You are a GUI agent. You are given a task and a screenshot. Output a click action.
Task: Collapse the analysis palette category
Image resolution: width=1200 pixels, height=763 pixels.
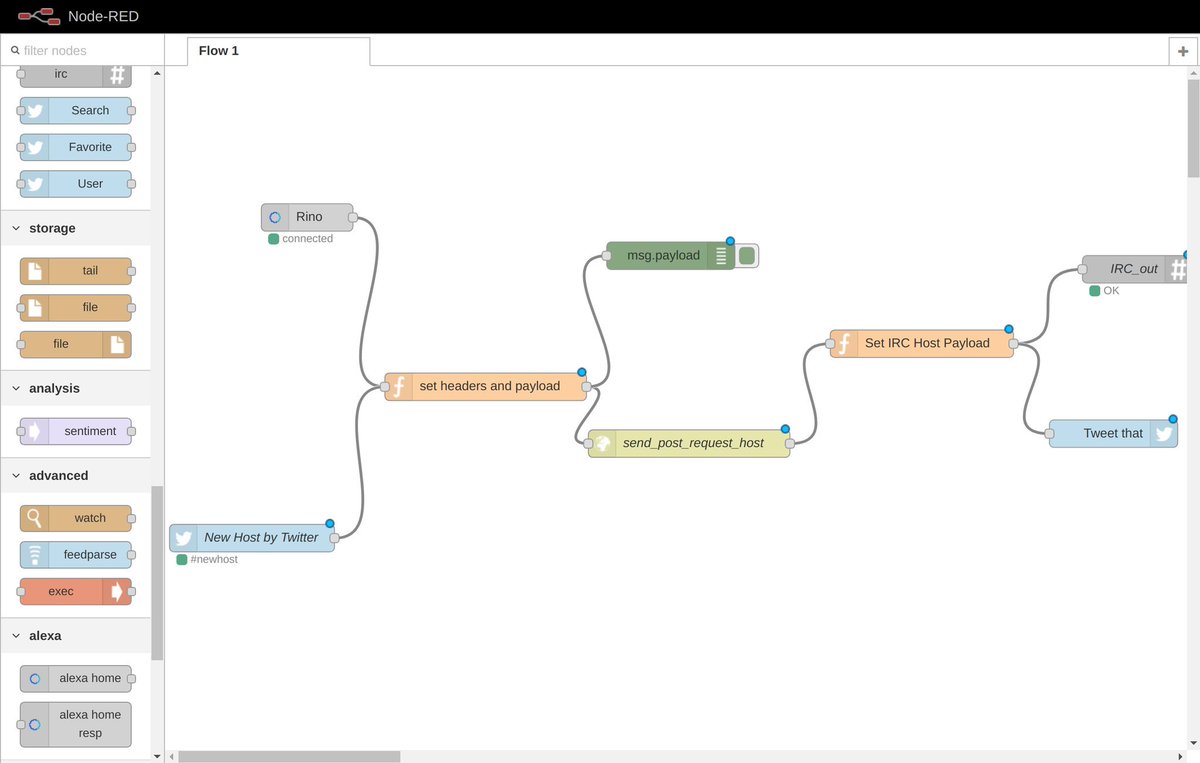click(75, 388)
